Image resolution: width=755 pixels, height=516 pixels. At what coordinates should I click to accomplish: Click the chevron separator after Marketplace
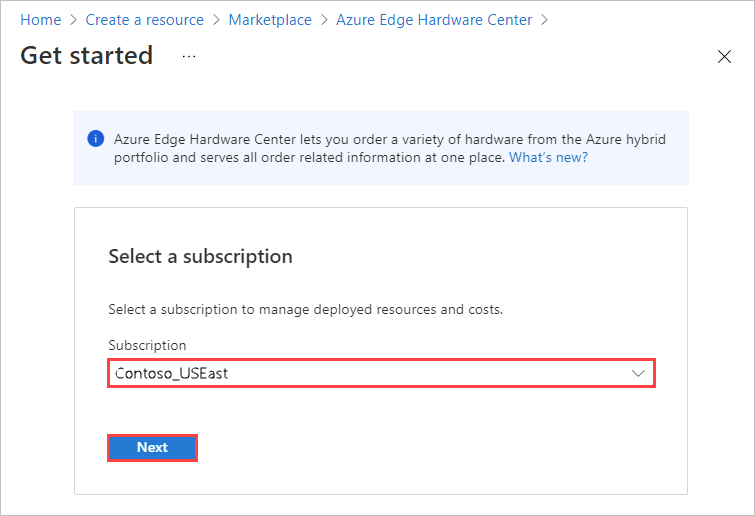click(324, 20)
